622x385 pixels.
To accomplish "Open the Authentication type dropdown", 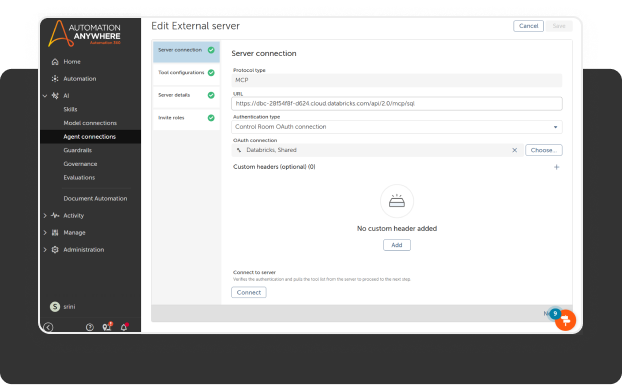I will tap(397, 127).
